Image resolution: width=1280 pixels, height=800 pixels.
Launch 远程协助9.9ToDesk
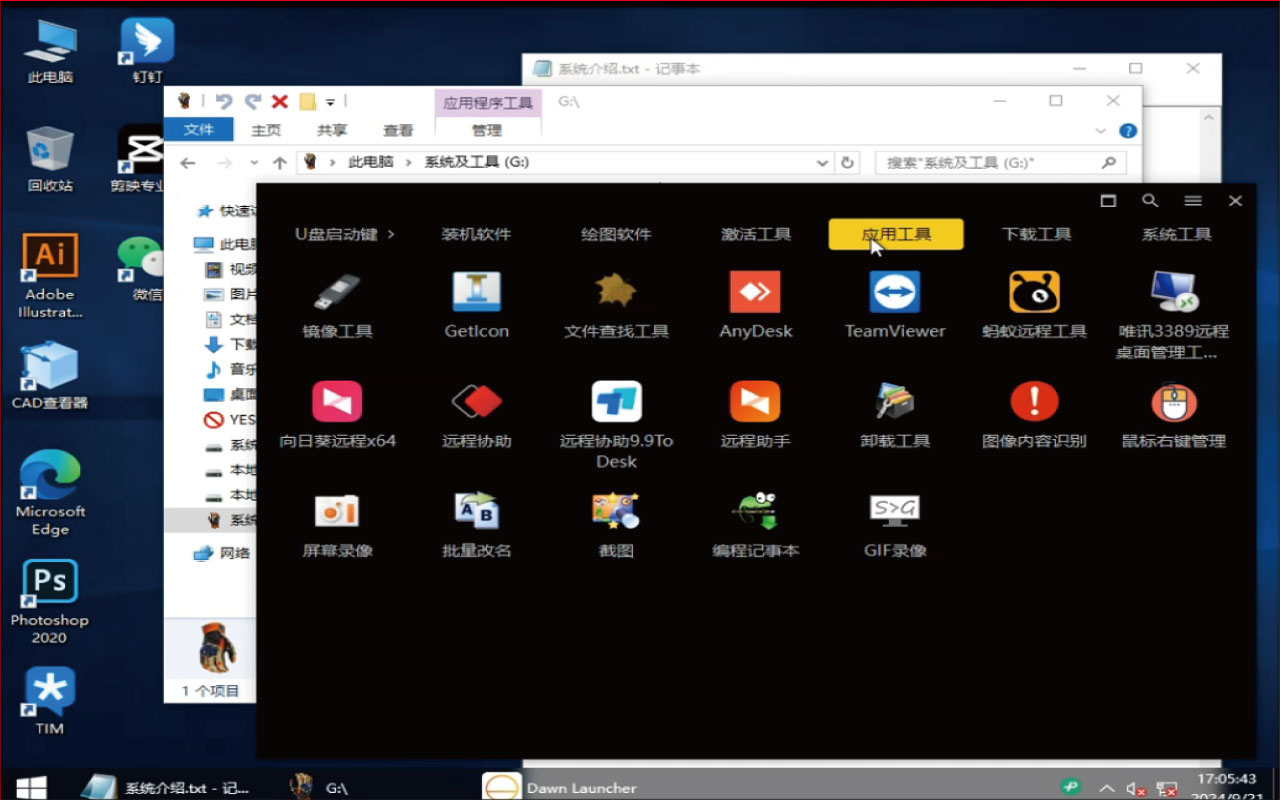616,425
